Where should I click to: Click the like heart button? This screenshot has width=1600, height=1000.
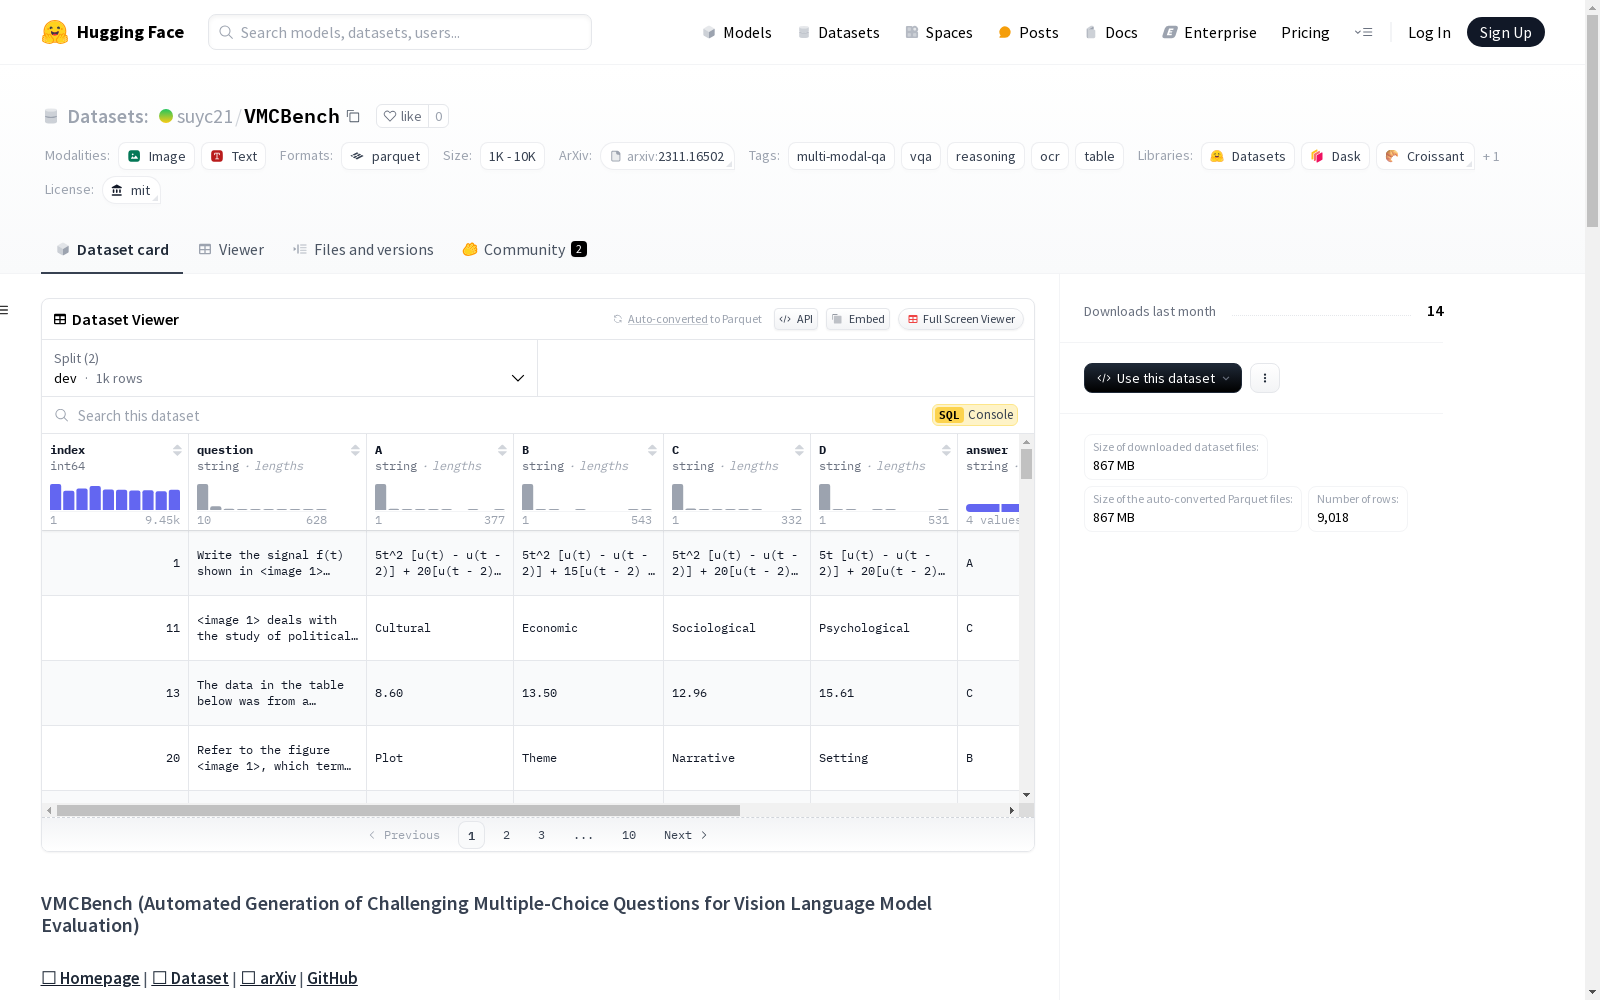coord(402,116)
